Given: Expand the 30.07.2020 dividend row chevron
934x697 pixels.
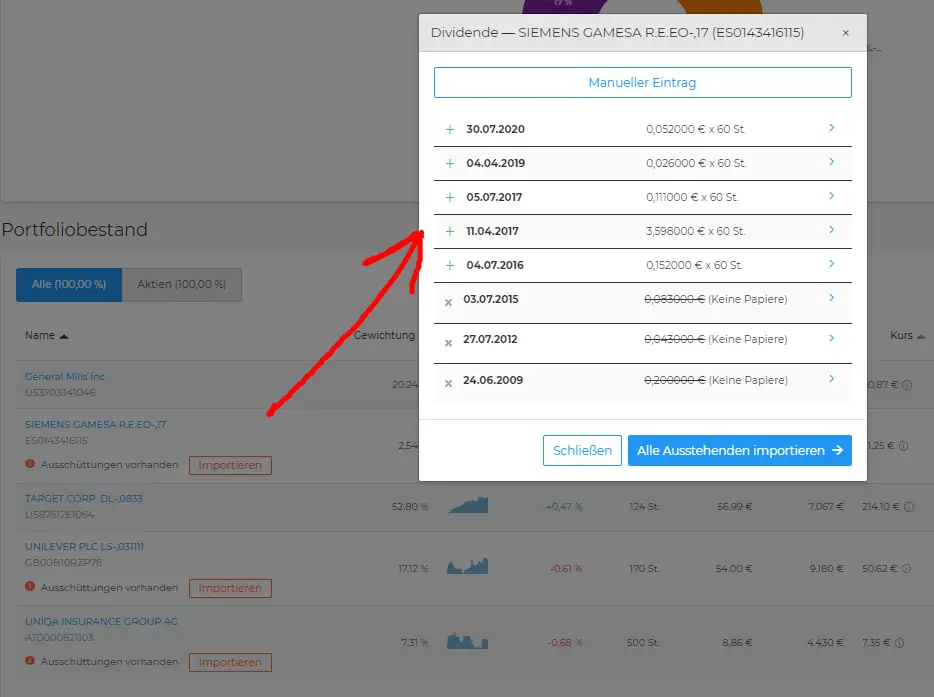Looking at the screenshot, I should 832,127.
